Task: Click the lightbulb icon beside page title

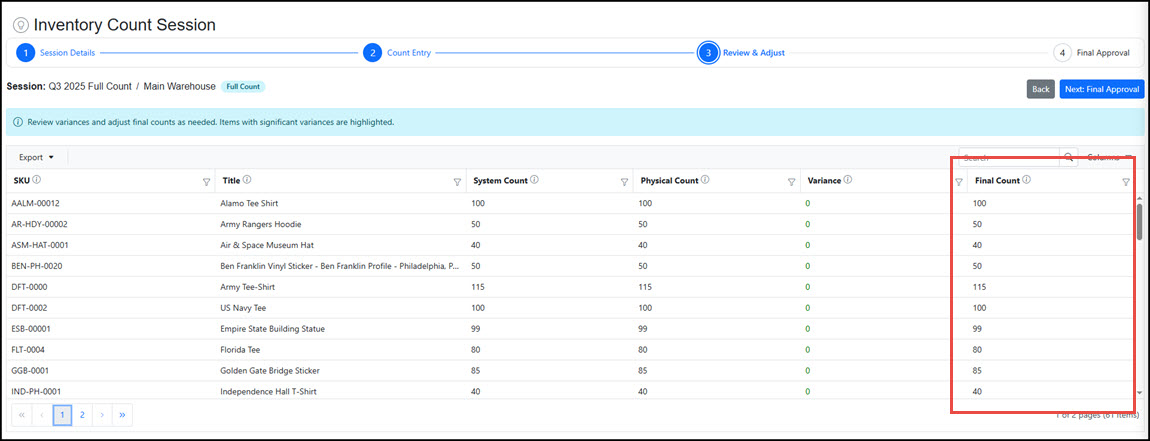Action: pyautogui.click(x=20, y=25)
